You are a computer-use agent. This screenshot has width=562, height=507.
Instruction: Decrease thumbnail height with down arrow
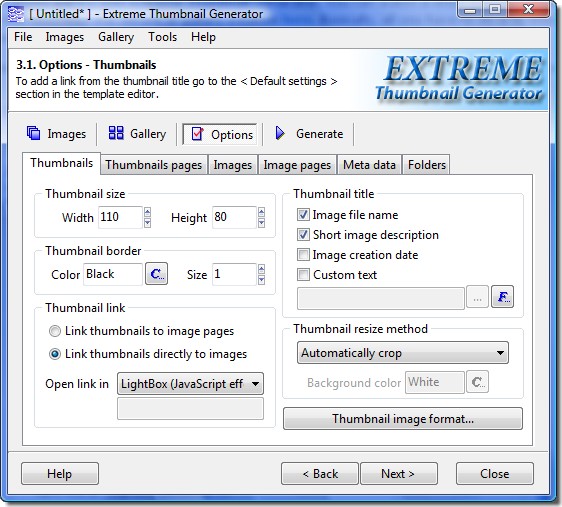coord(262,223)
